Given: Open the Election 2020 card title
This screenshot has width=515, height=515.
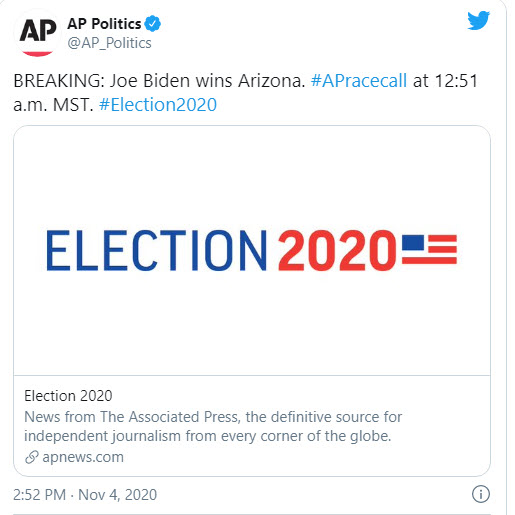Looking at the screenshot, I should 68,396.
